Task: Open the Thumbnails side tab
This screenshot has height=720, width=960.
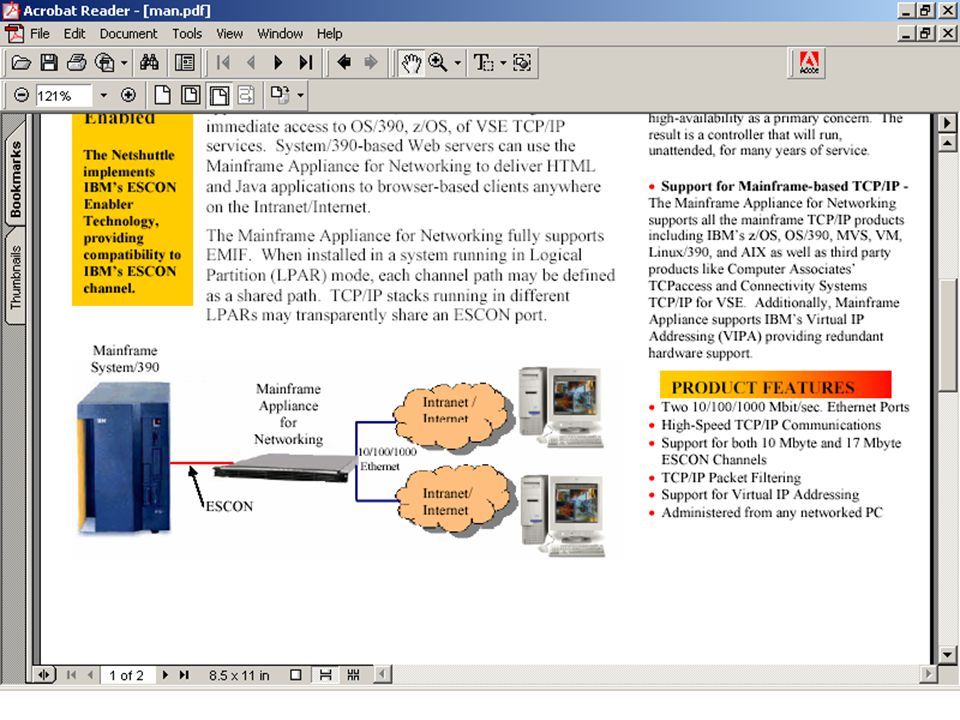Action: point(15,277)
